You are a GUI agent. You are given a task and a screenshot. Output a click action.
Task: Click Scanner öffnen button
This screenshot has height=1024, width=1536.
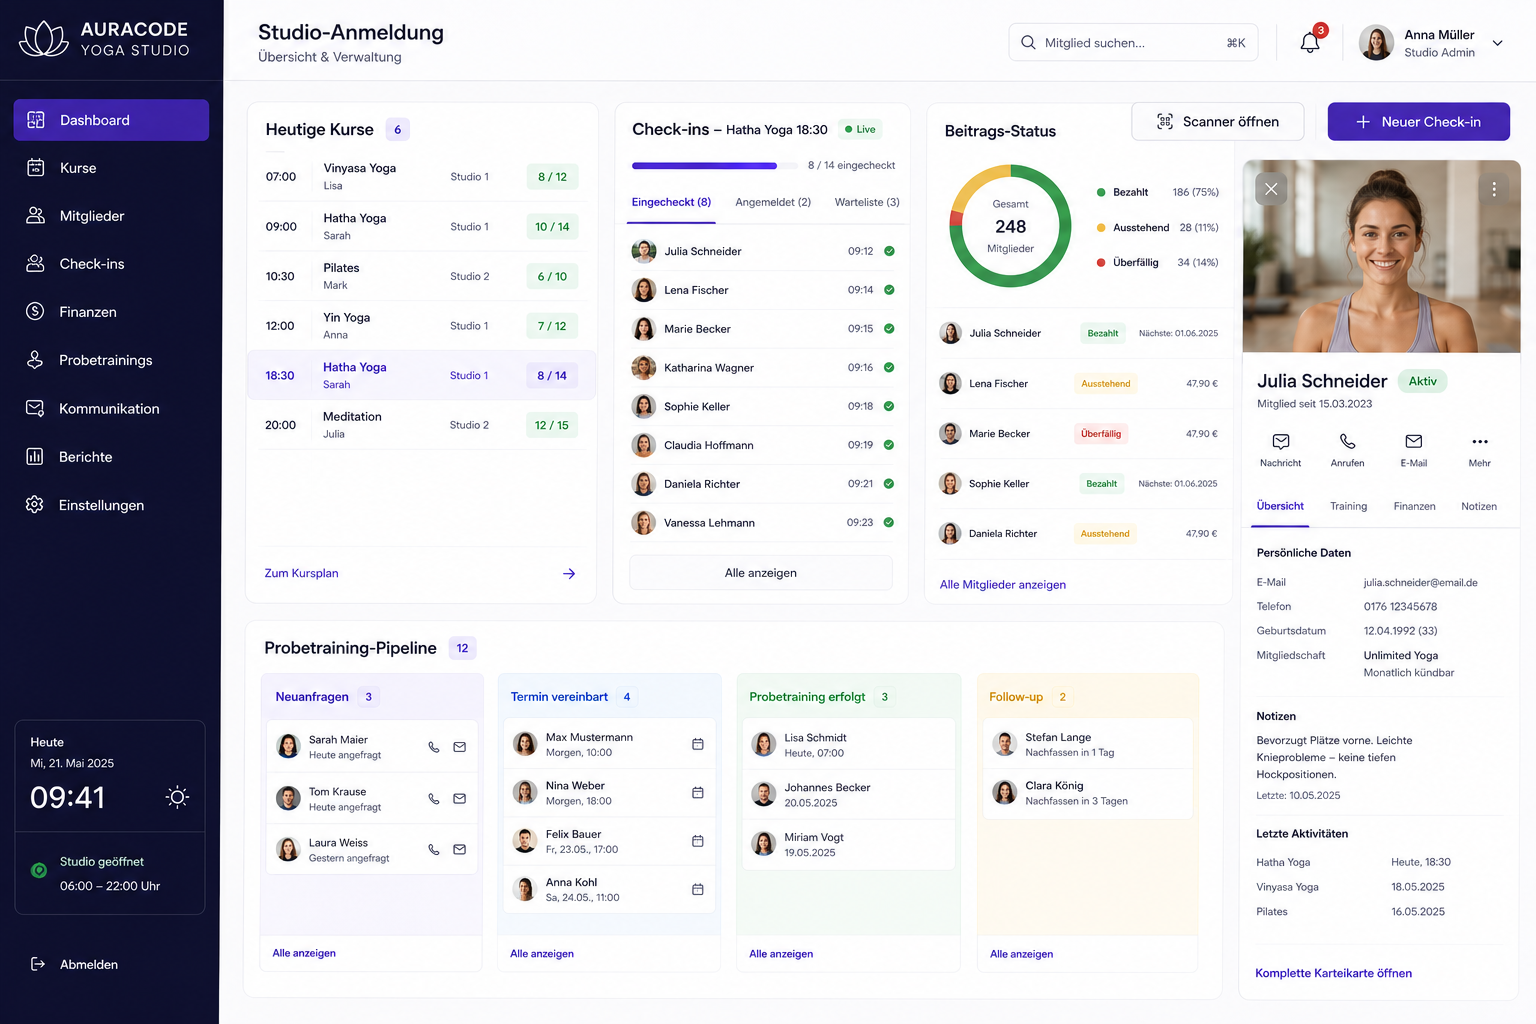[1218, 122]
